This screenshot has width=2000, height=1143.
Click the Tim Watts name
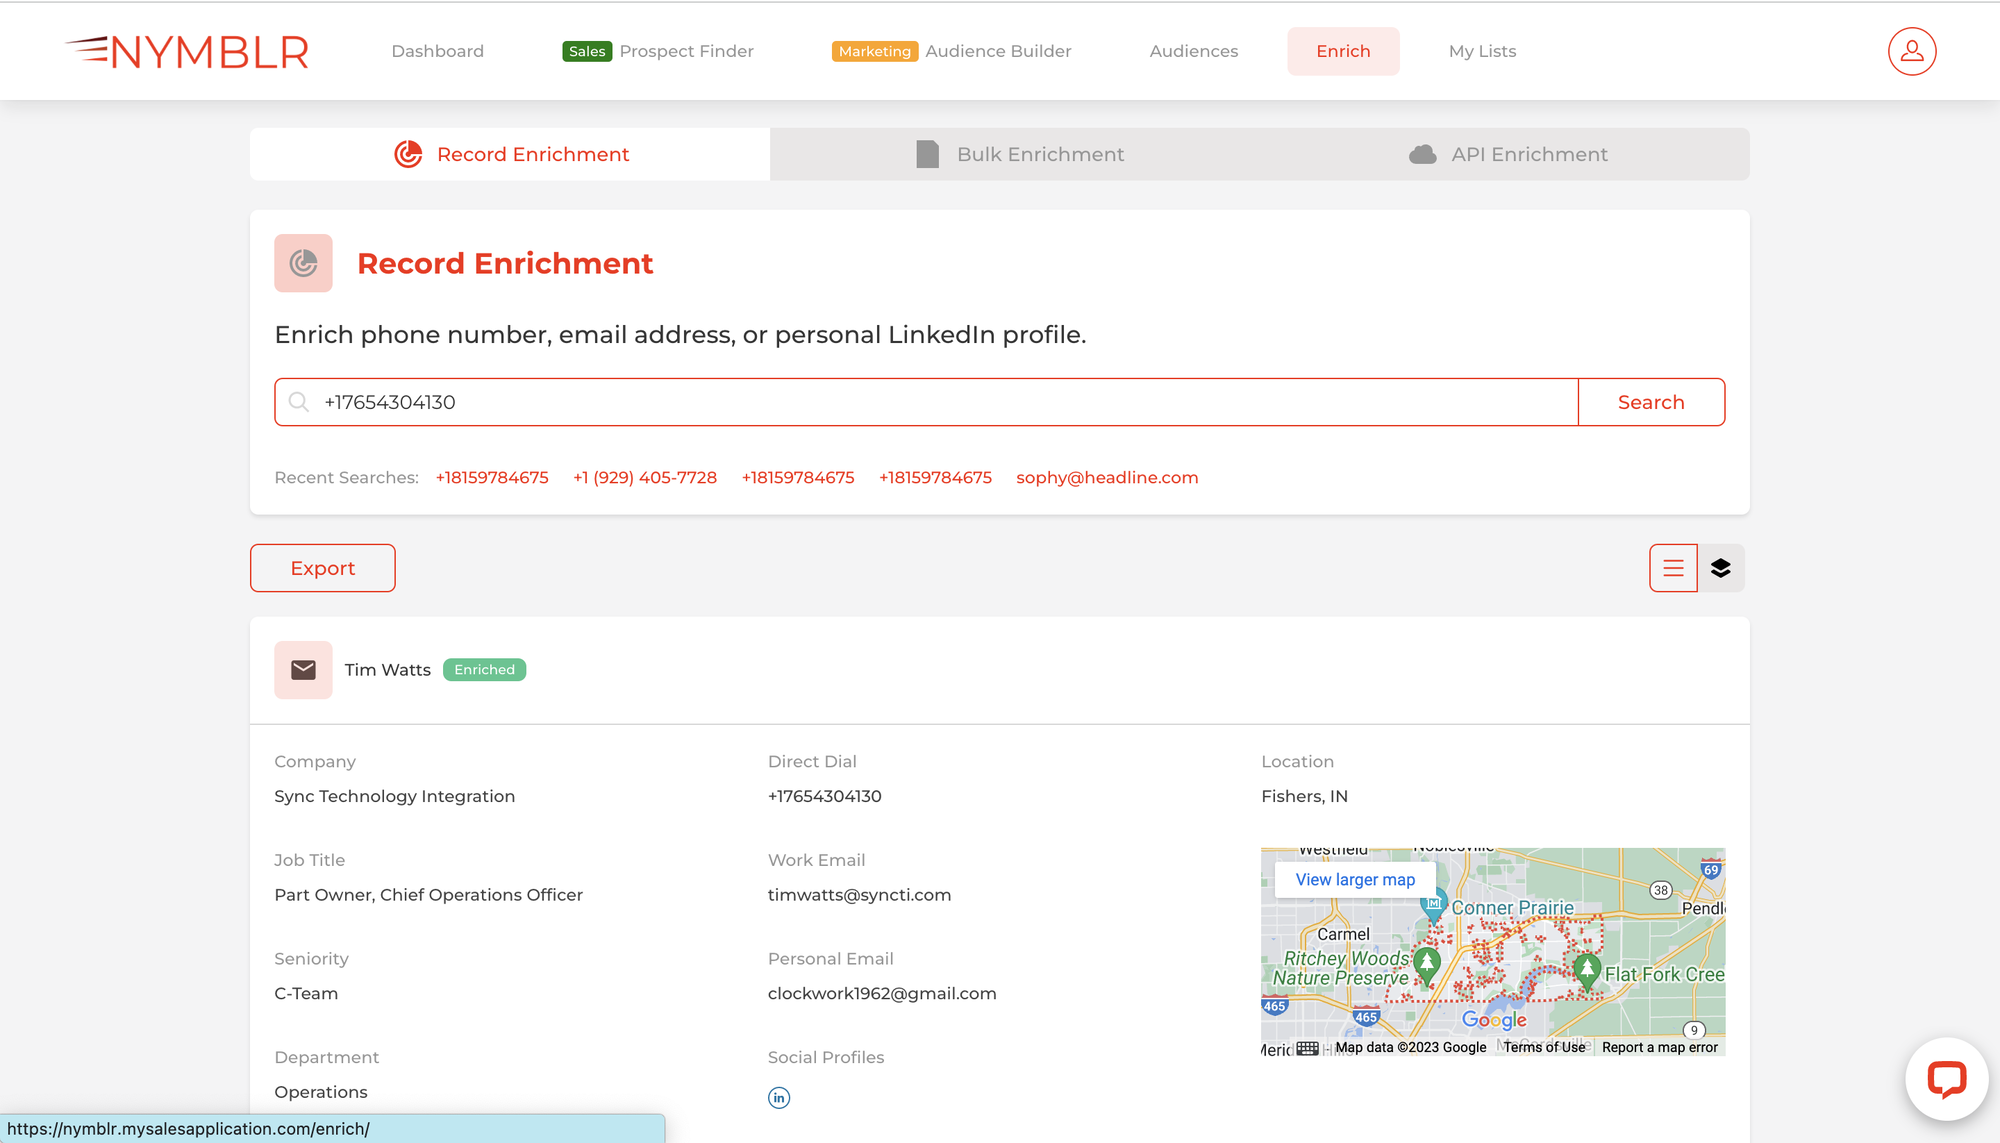(x=388, y=670)
